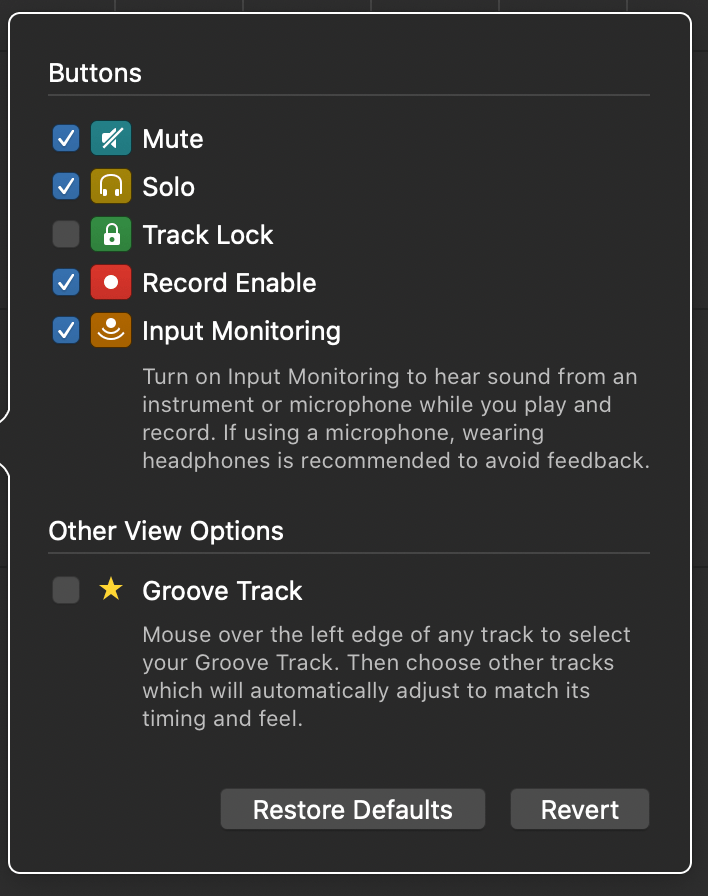Click the Revert button
The image size is (708, 896).
click(x=580, y=809)
